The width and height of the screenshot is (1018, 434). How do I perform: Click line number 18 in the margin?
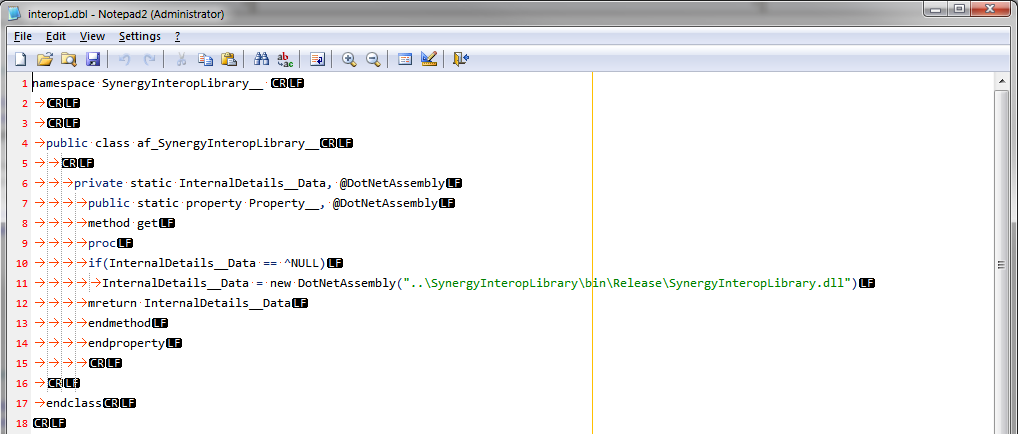pyautogui.click(x=22, y=424)
